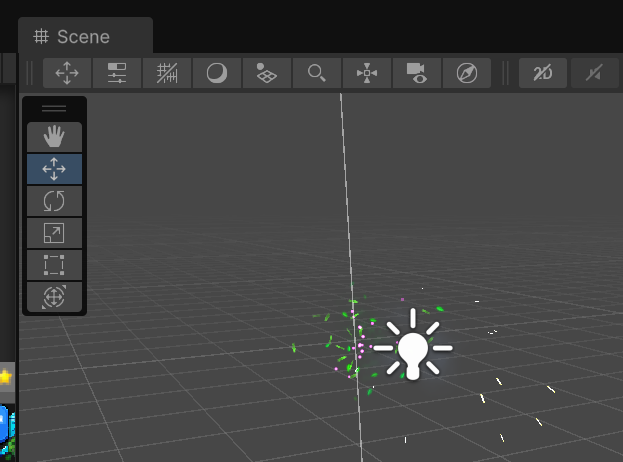The height and width of the screenshot is (462, 623).
Task: Select the Move tool
Action: pos(54,169)
